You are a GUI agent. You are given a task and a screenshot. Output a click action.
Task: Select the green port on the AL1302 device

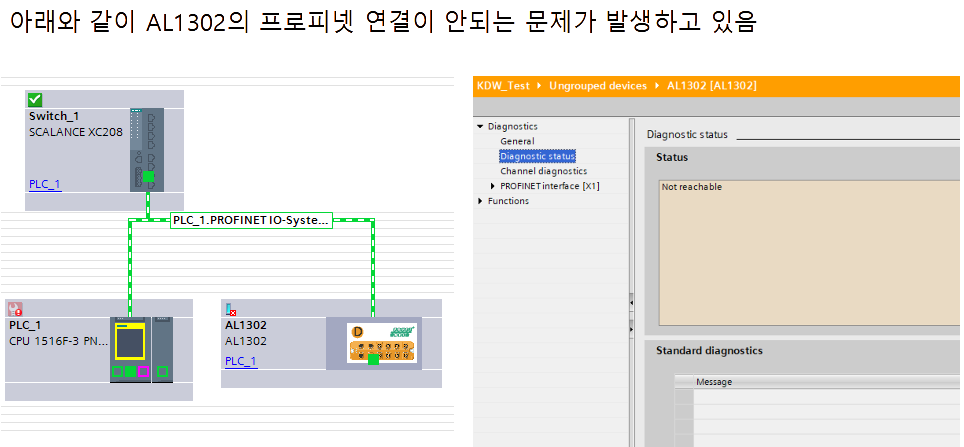[x=373, y=359]
